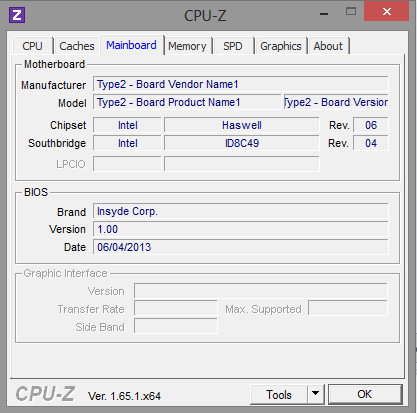Switch to the CPU tab

[x=32, y=46]
